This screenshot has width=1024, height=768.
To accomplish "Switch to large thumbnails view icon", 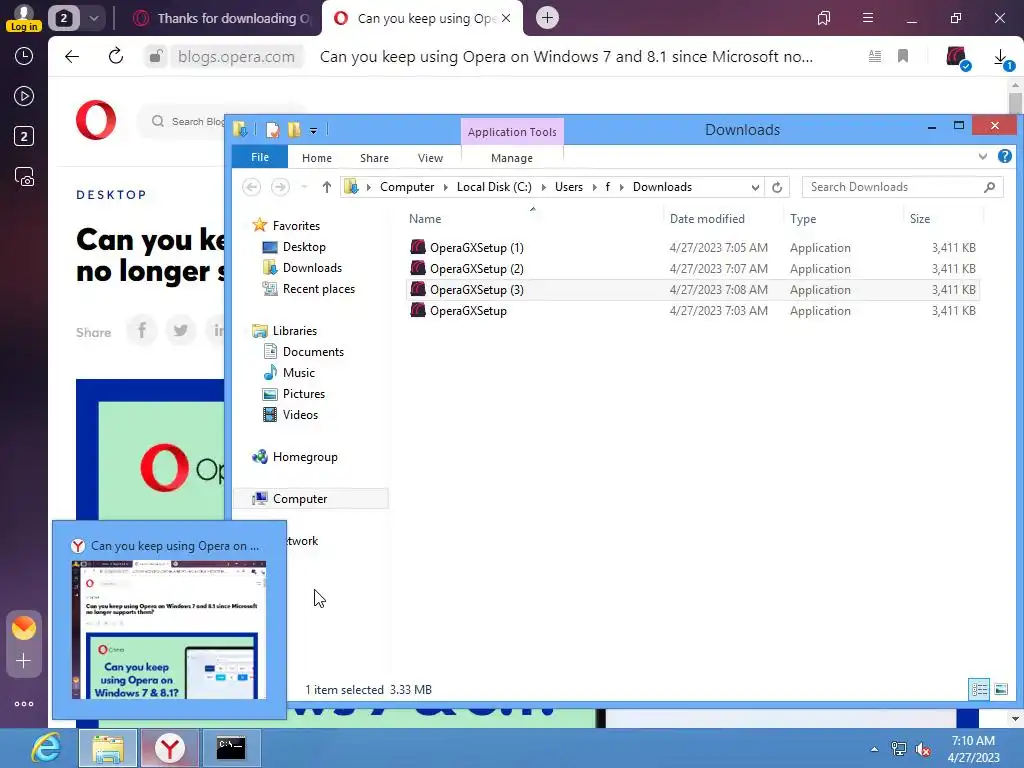I will (1001, 690).
